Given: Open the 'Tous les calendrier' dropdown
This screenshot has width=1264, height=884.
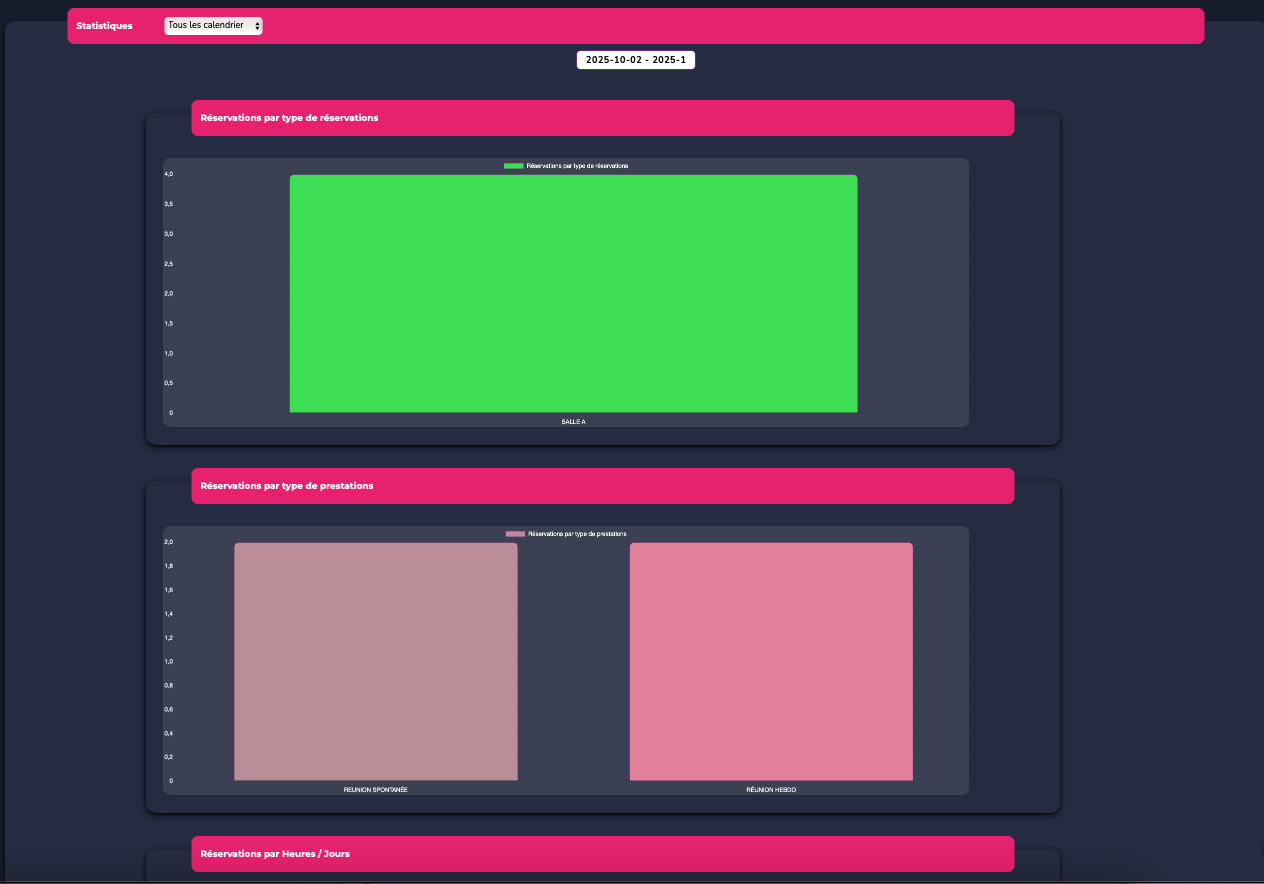Looking at the screenshot, I should click(212, 25).
